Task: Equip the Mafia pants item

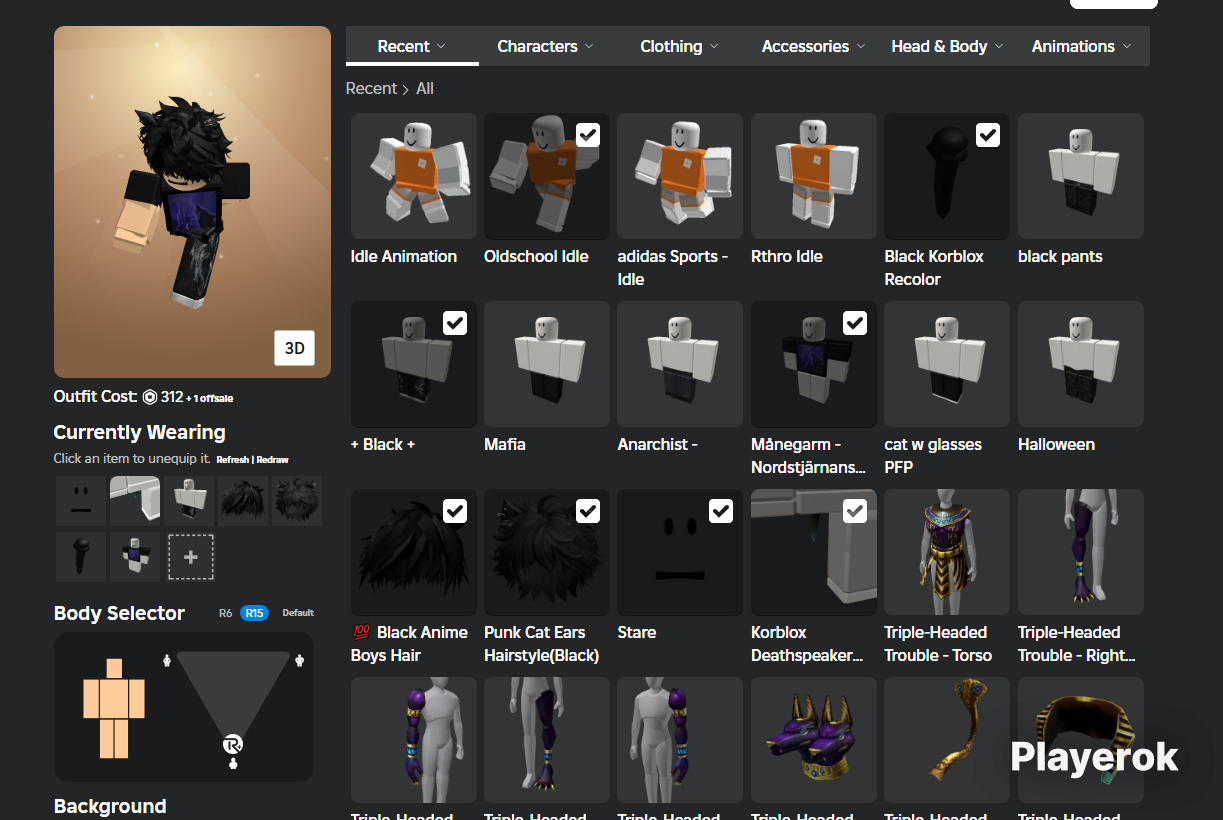Action: [x=547, y=364]
